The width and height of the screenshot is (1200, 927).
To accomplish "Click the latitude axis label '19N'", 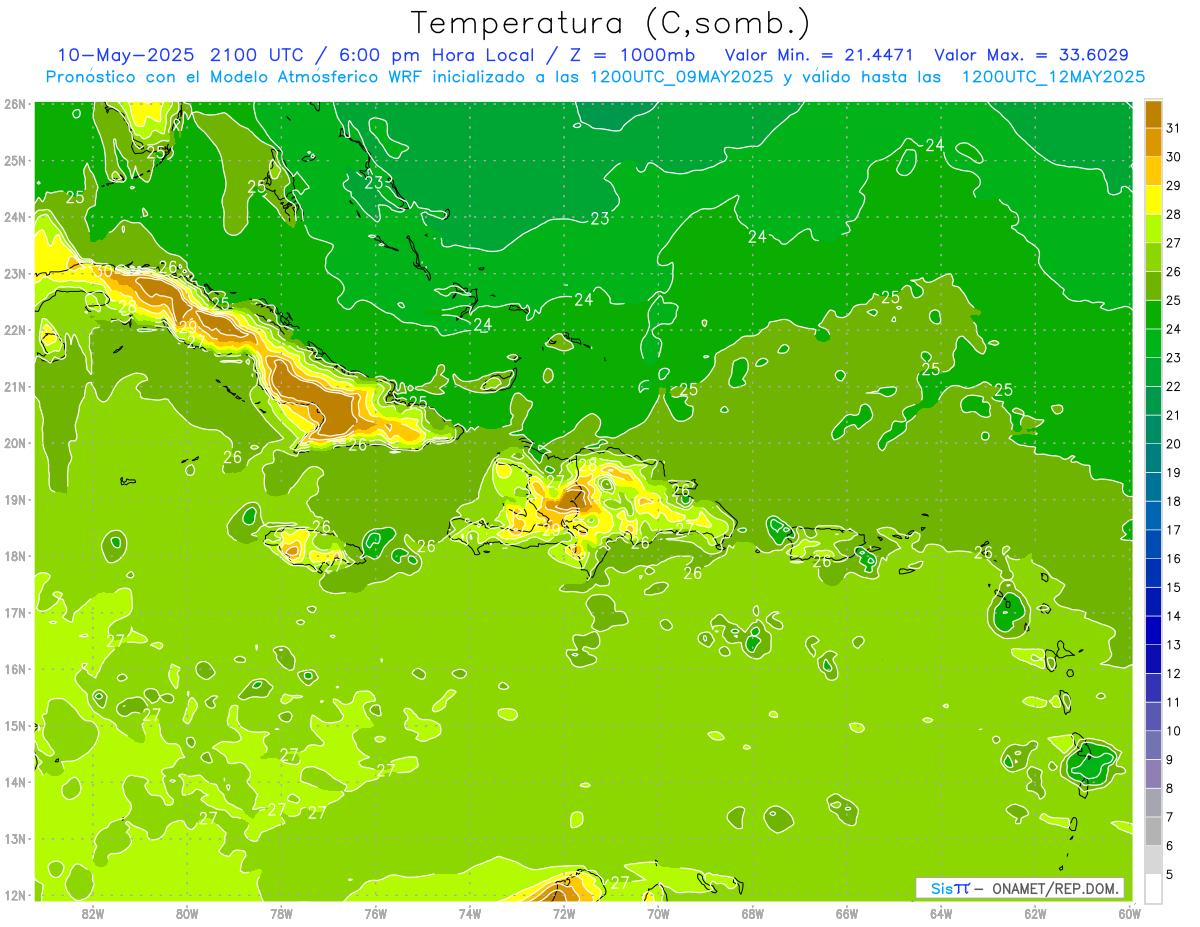I will click(15, 499).
